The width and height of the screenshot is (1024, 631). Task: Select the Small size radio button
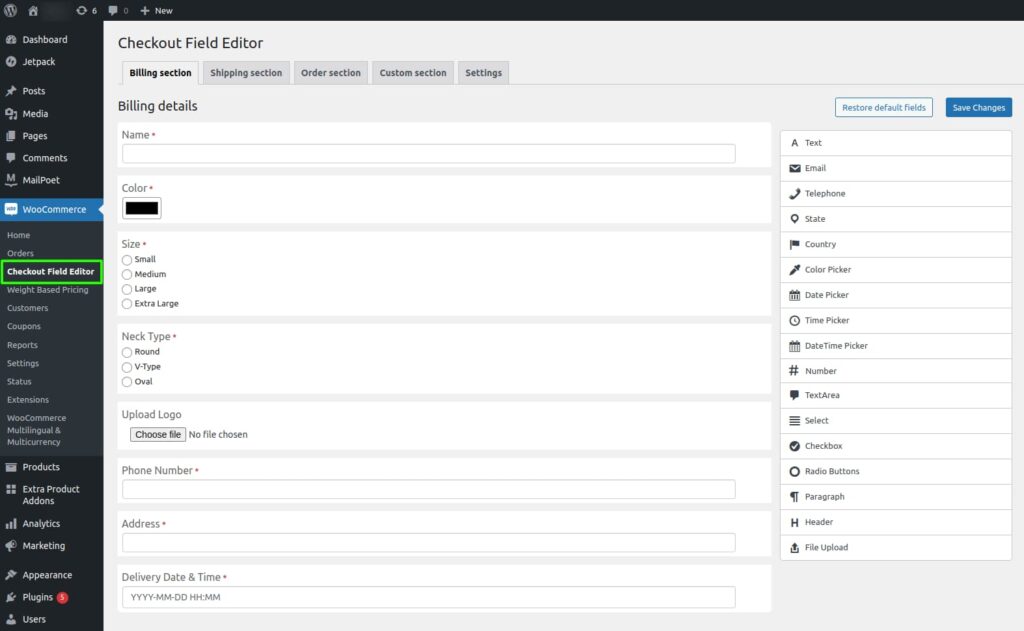coord(127,260)
